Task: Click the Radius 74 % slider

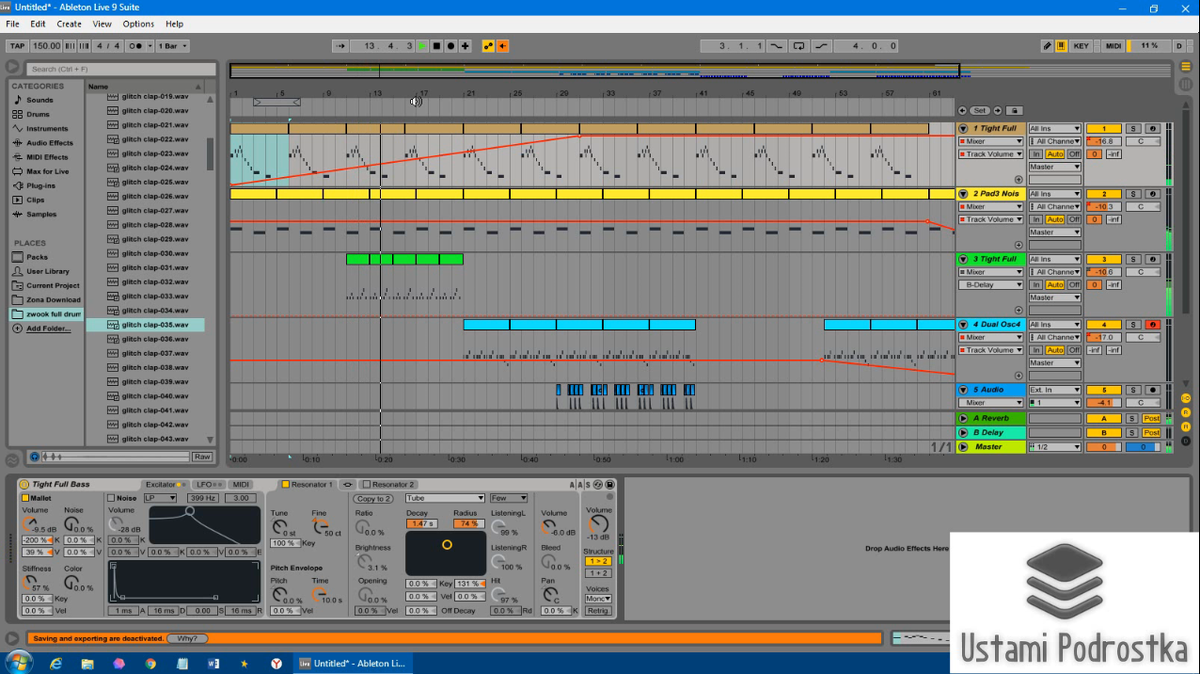Action: point(467,523)
